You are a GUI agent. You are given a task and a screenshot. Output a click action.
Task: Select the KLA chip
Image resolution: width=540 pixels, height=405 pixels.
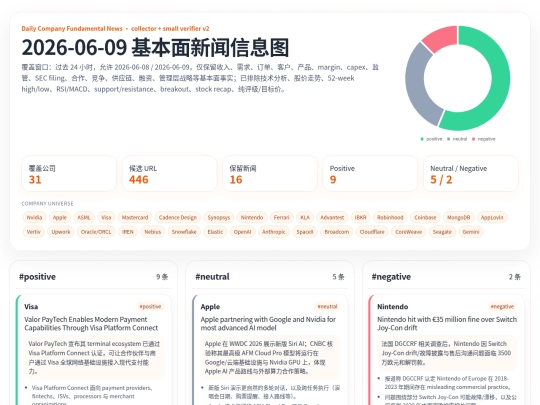[305, 217]
